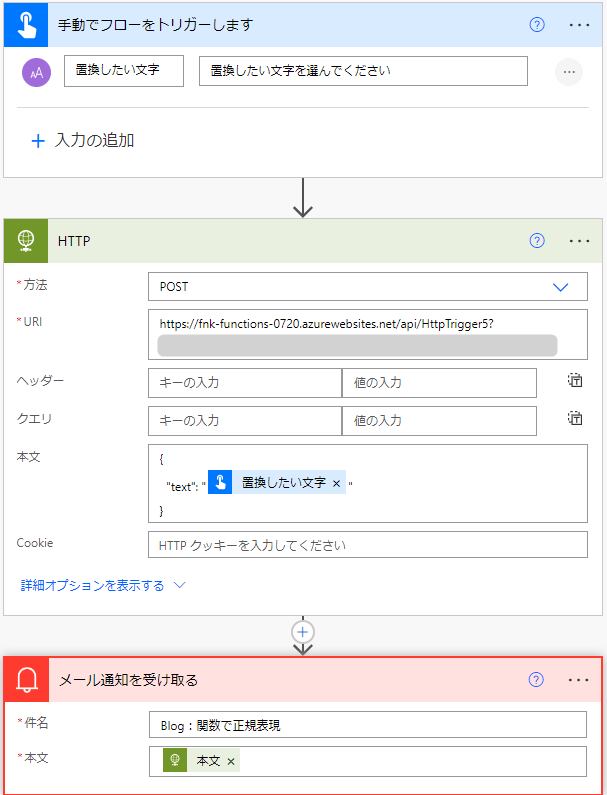This screenshot has width=607, height=795.
Task: Click trigger icon in 置換したい文字 token
Action: click(x=220, y=482)
